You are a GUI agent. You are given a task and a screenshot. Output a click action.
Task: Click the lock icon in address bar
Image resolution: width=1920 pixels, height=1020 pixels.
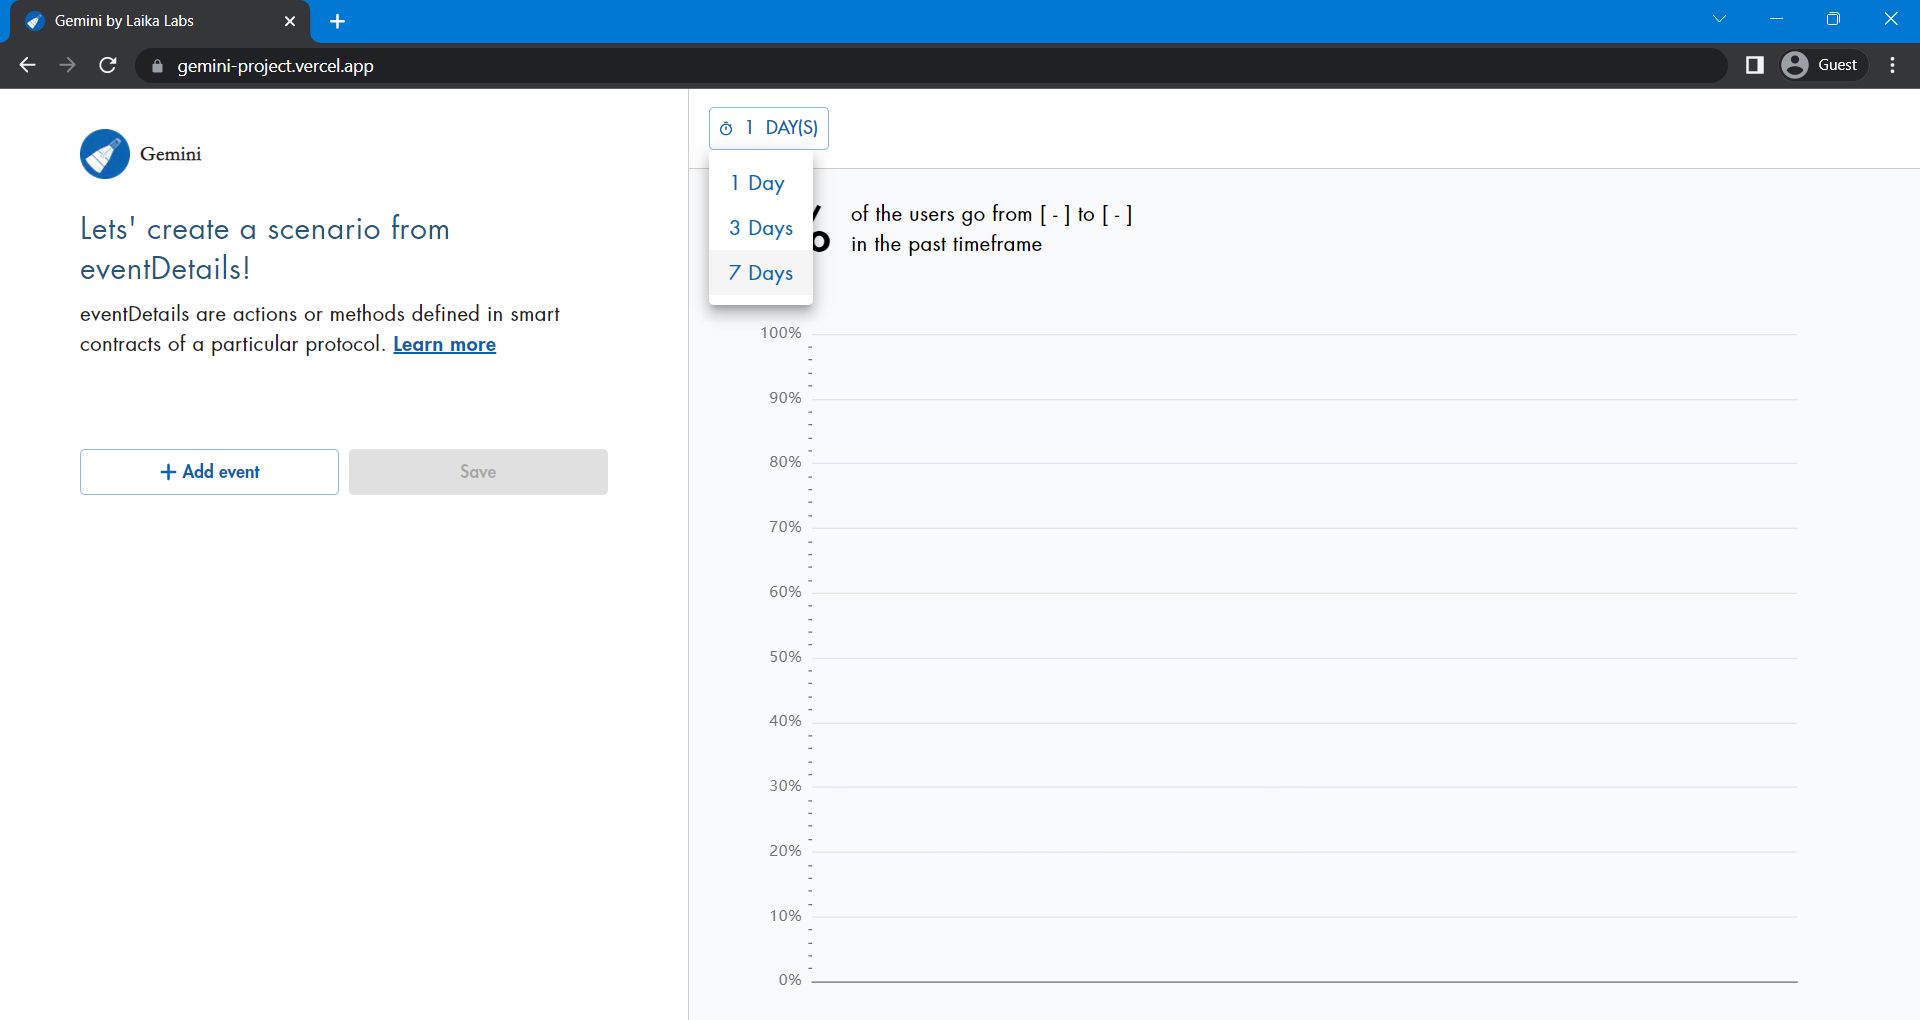tap(157, 66)
